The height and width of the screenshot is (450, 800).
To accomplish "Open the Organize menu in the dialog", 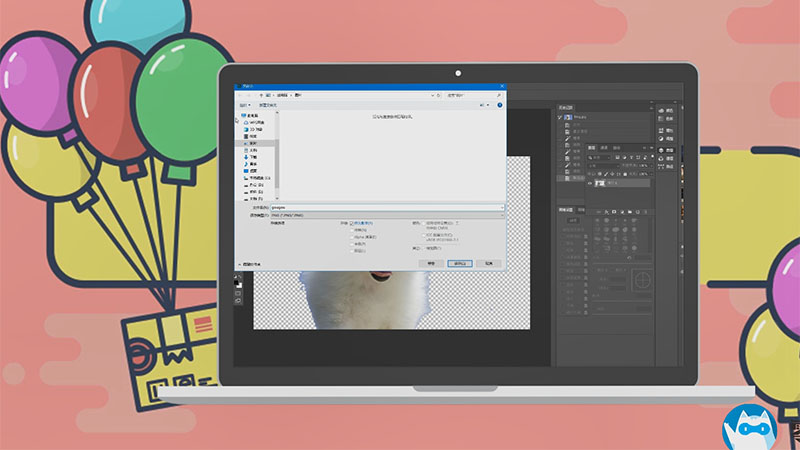I will 243,103.
